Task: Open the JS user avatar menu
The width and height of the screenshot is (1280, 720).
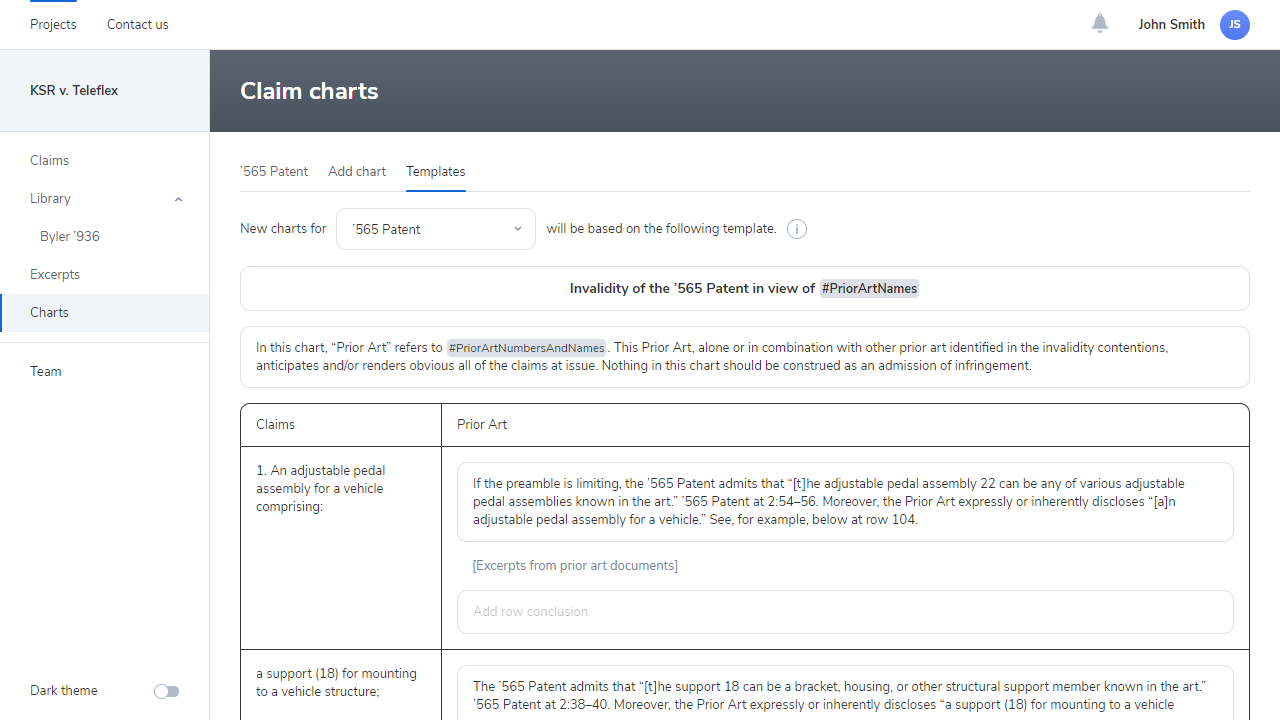Action: coord(1235,25)
